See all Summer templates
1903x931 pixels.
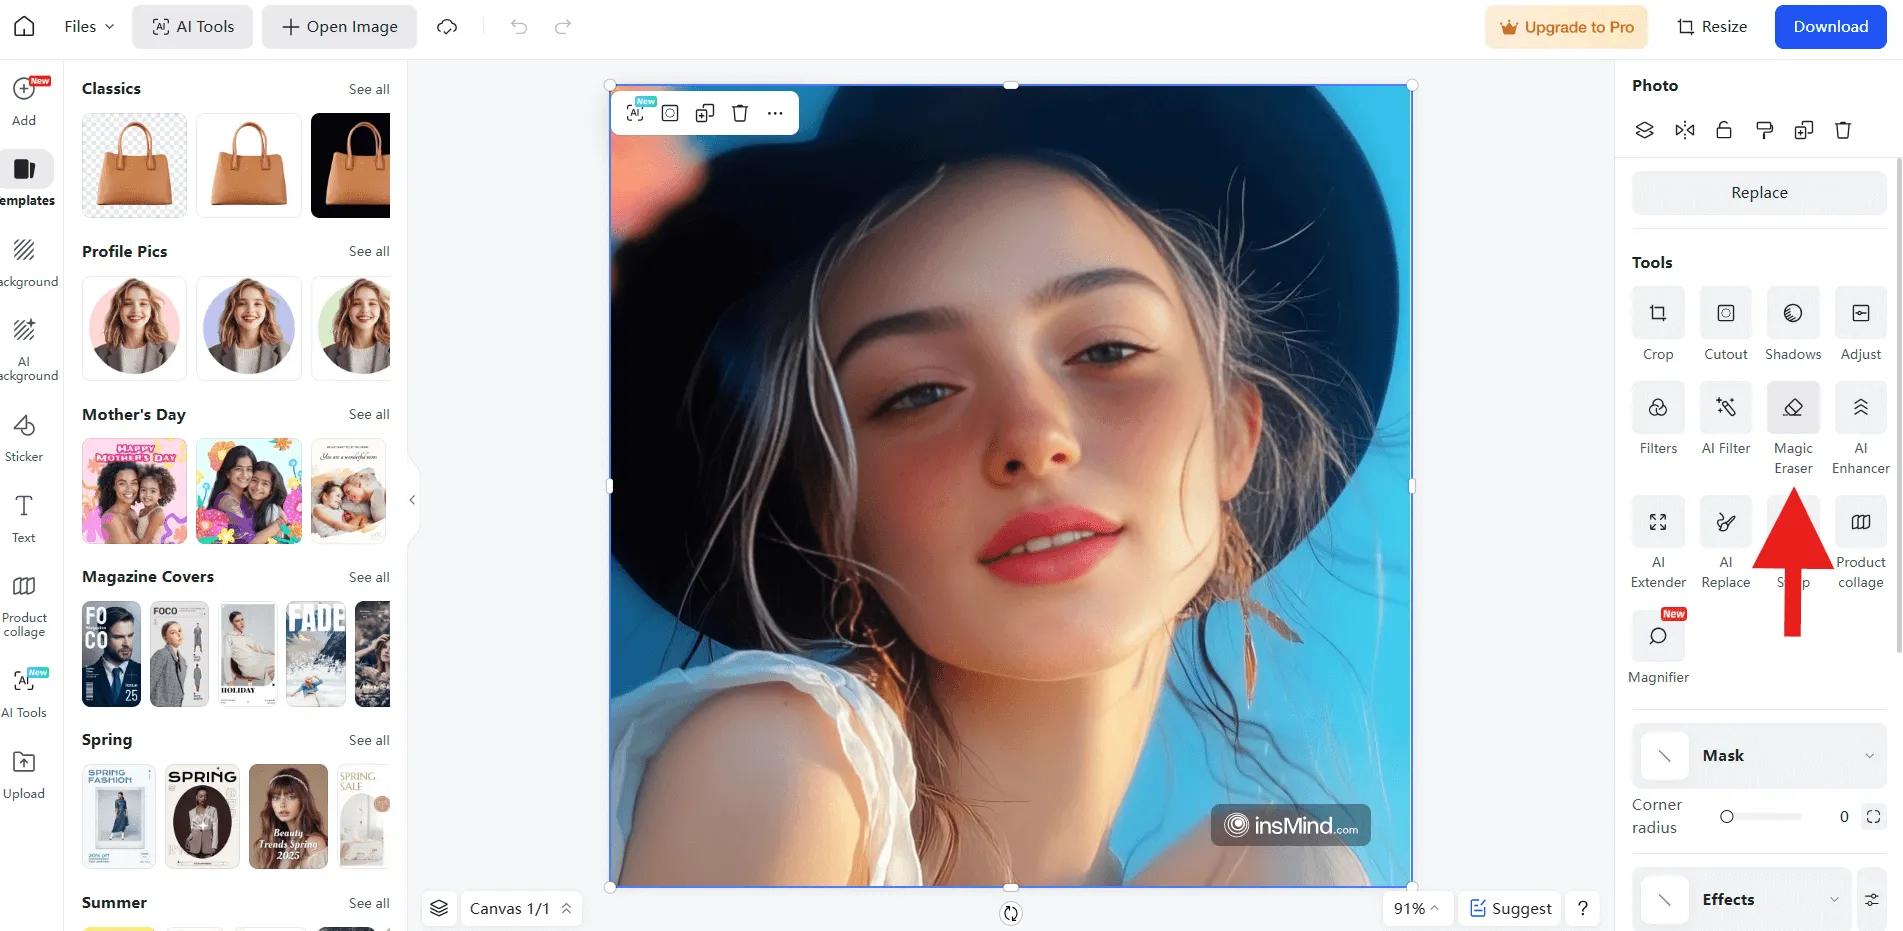[369, 903]
